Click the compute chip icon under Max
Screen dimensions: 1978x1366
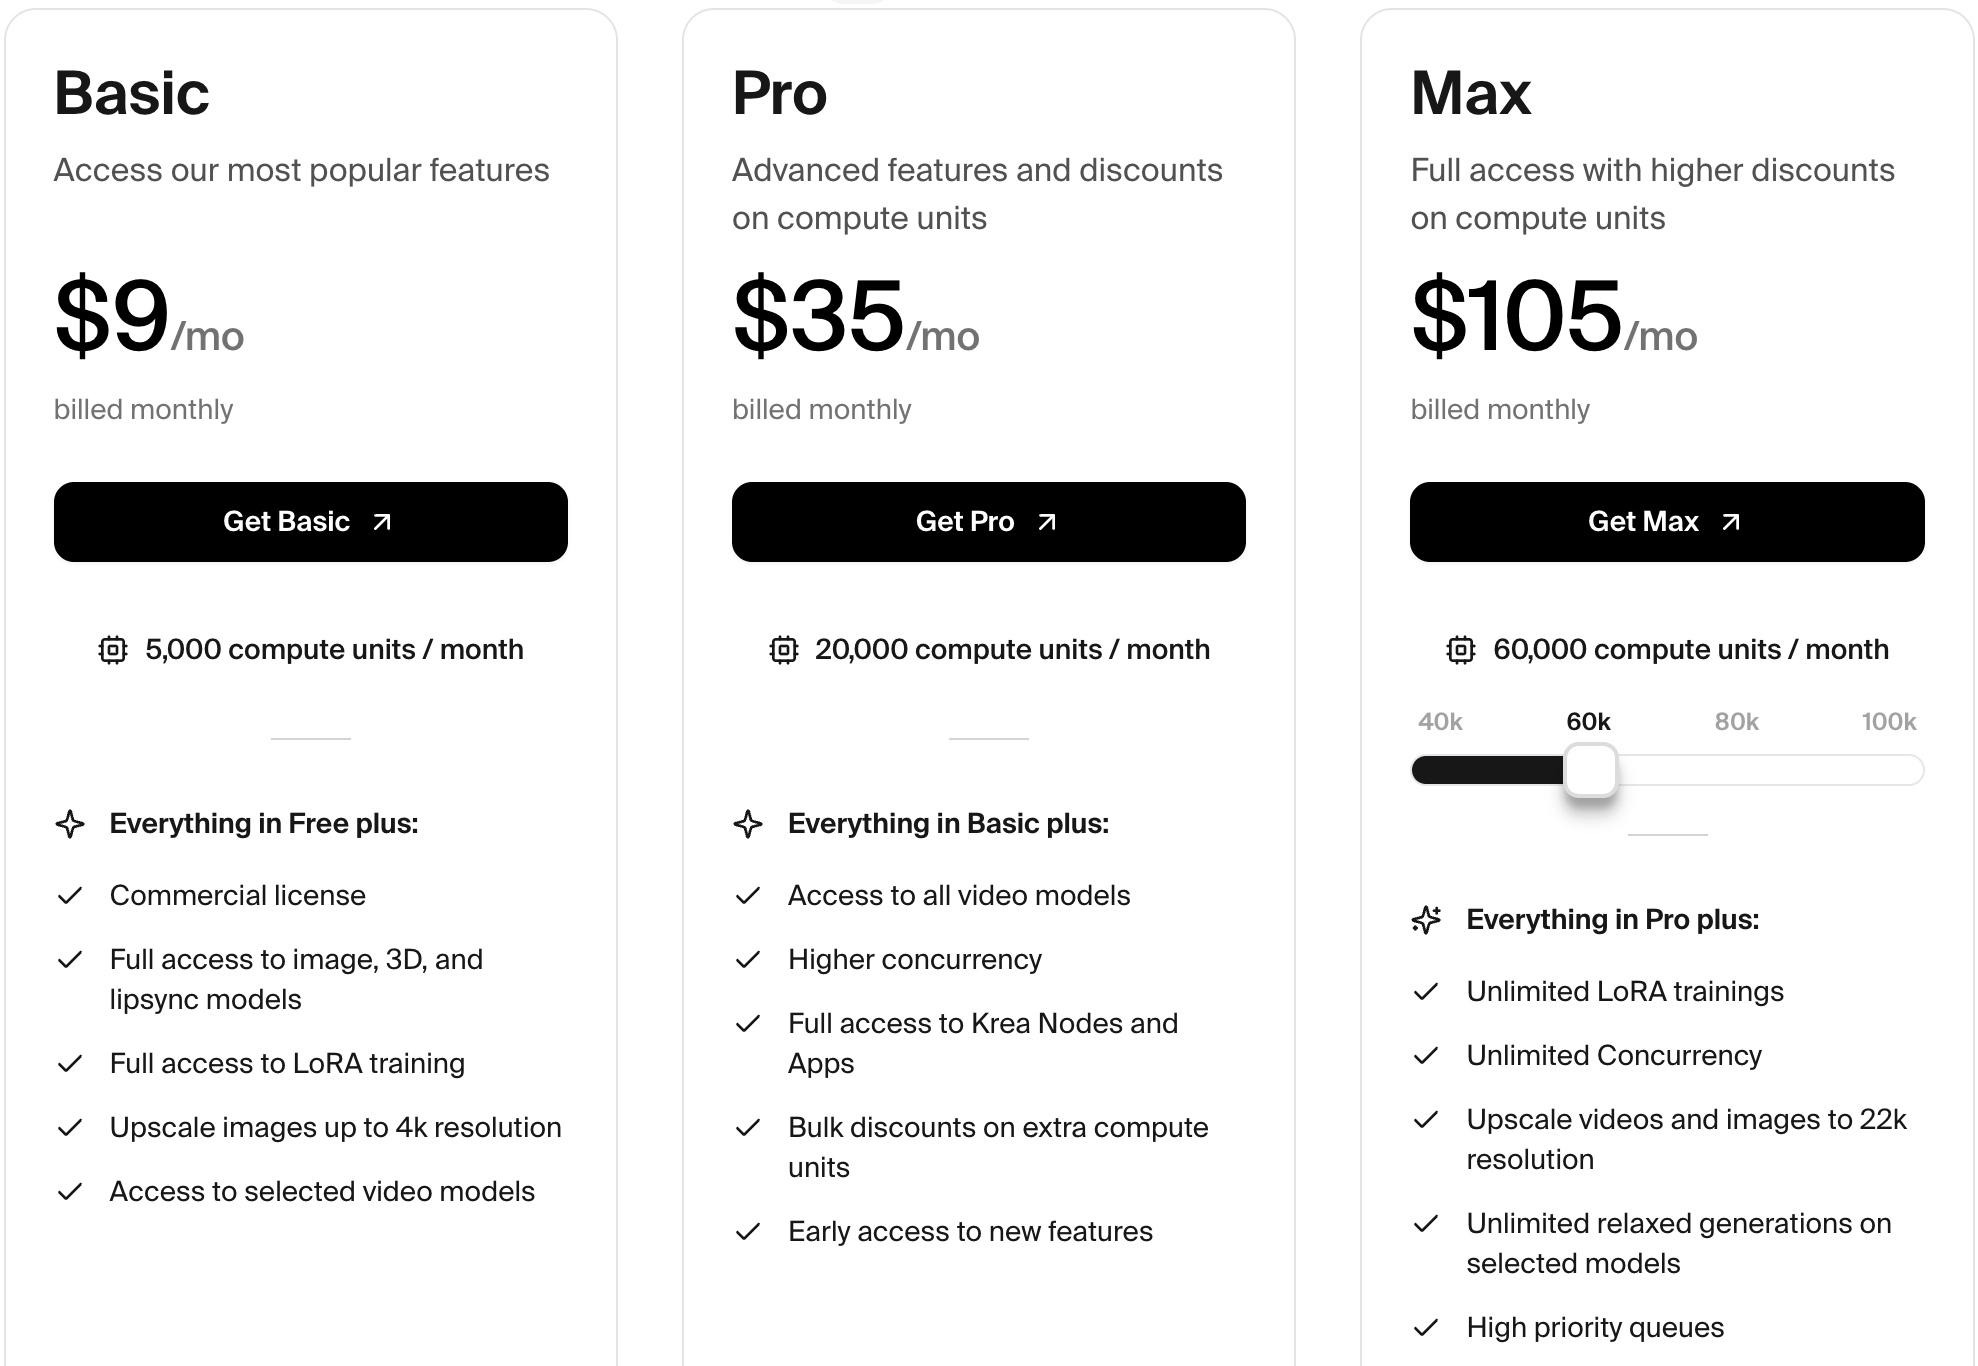[x=1461, y=650]
